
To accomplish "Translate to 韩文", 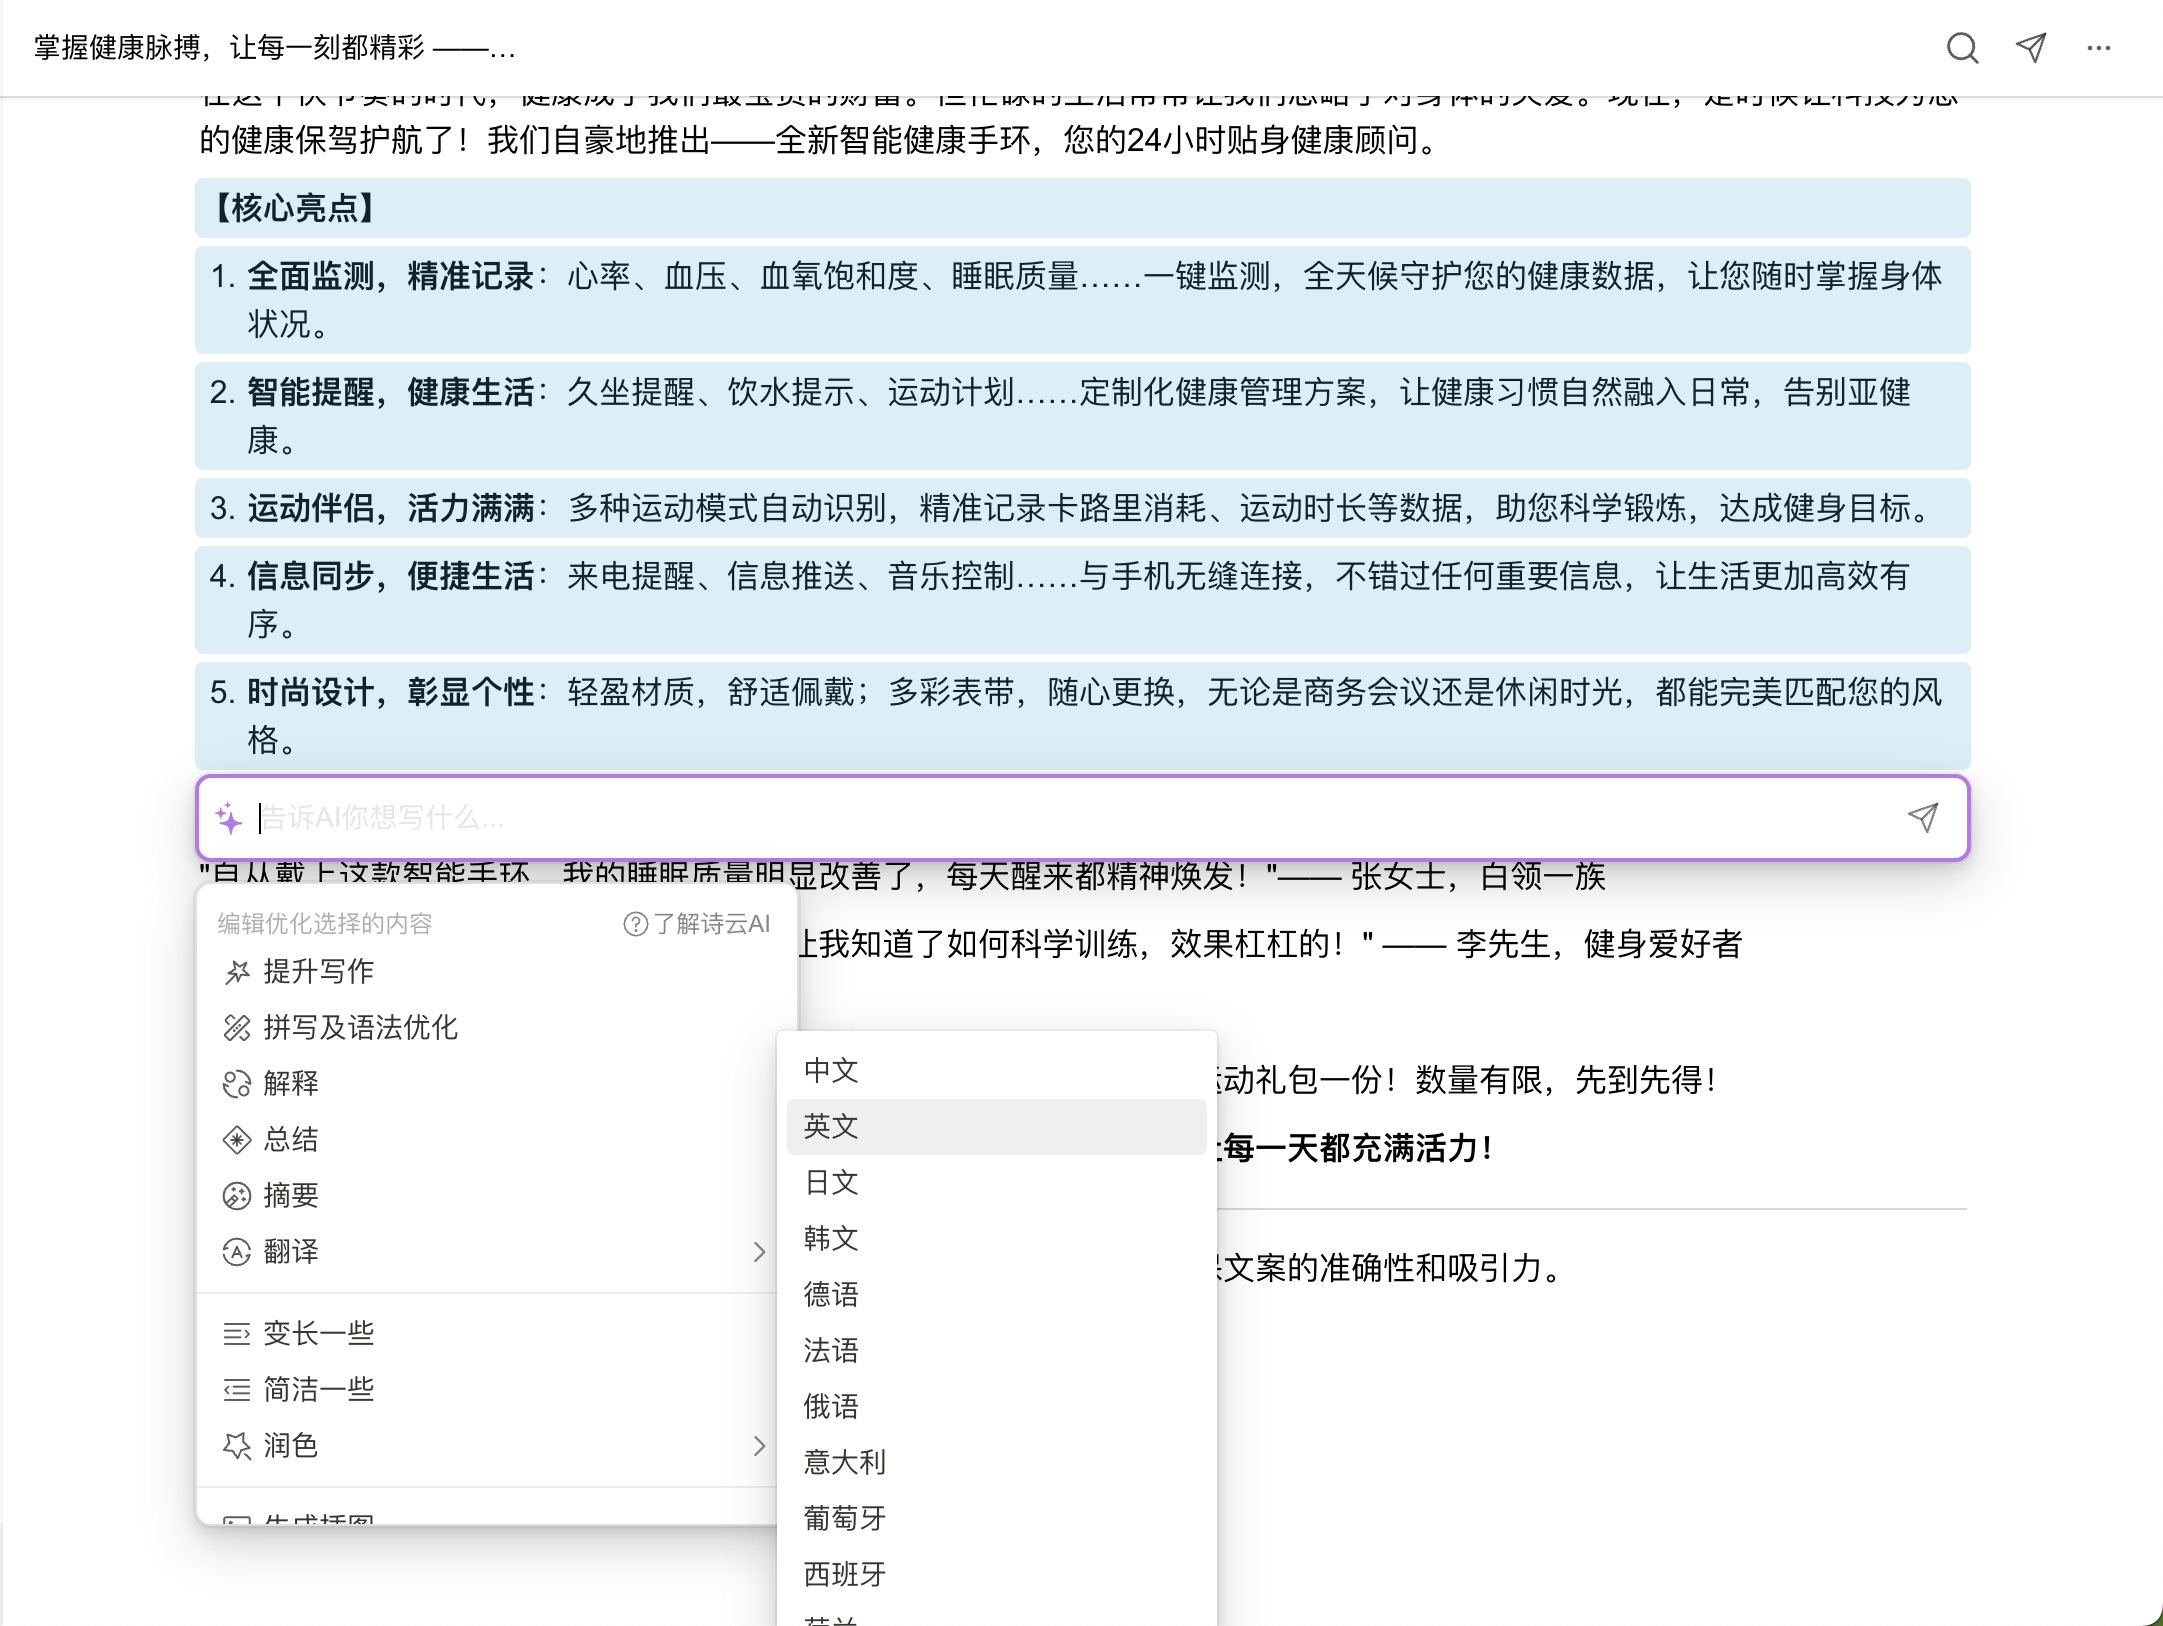I will coord(996,1239).
